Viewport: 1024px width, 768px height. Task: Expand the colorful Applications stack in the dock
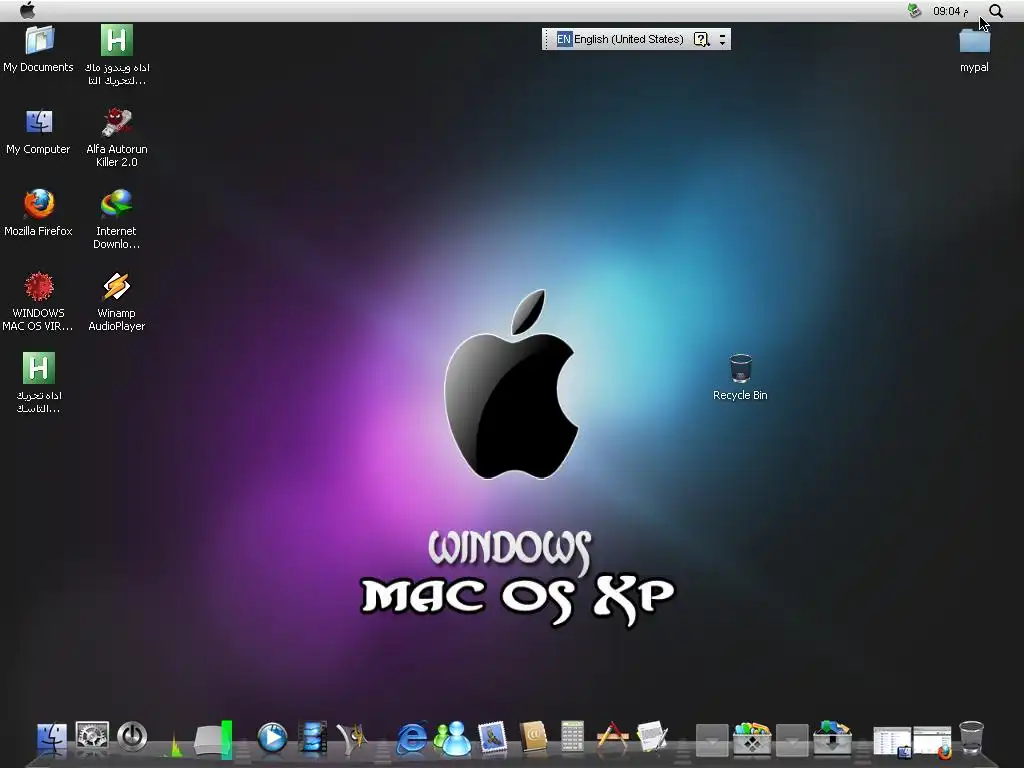(x=752, y=739)
